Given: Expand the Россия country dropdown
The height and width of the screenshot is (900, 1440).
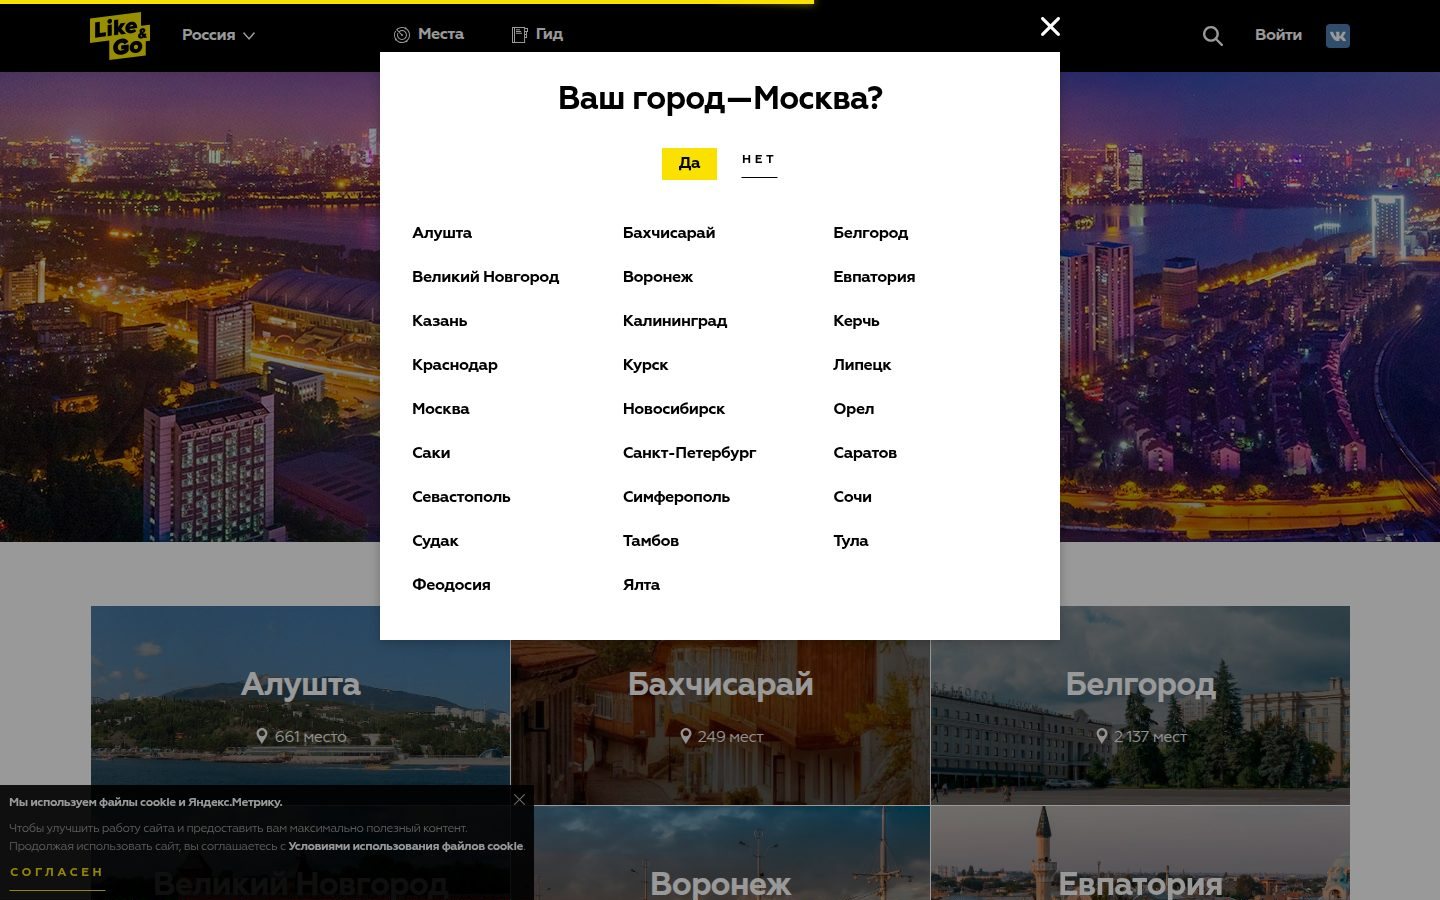Looking at the screenshot, I should click(218, 35).
